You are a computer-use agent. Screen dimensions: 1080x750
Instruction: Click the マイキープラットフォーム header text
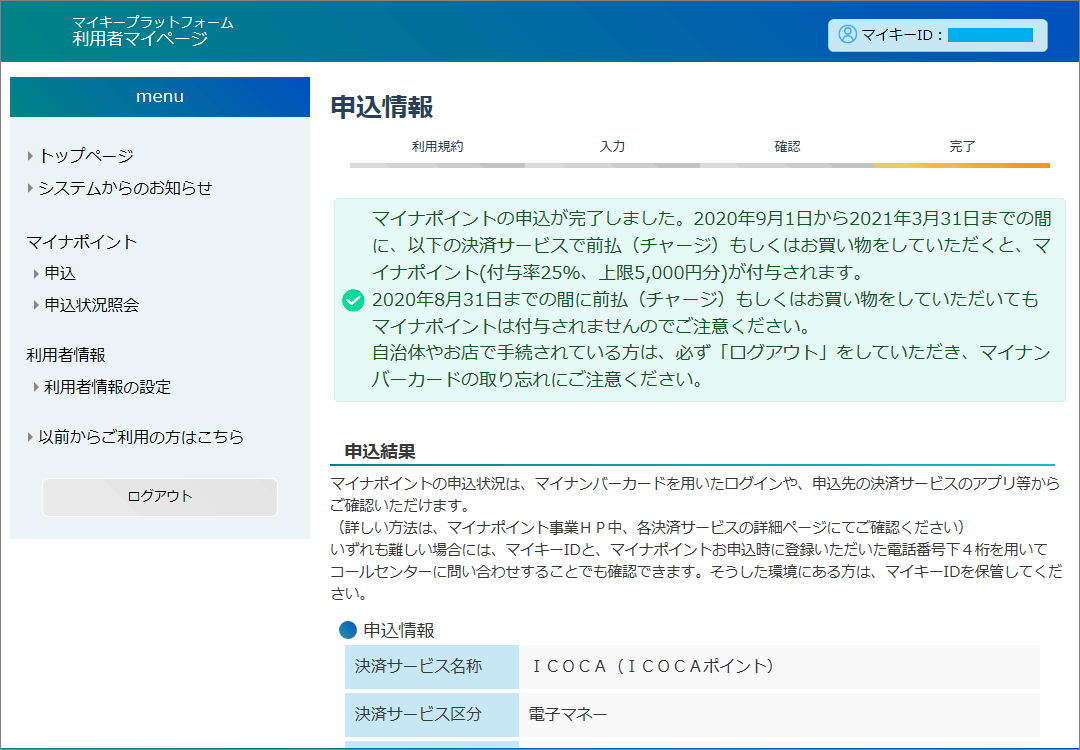tap(153, 23)
